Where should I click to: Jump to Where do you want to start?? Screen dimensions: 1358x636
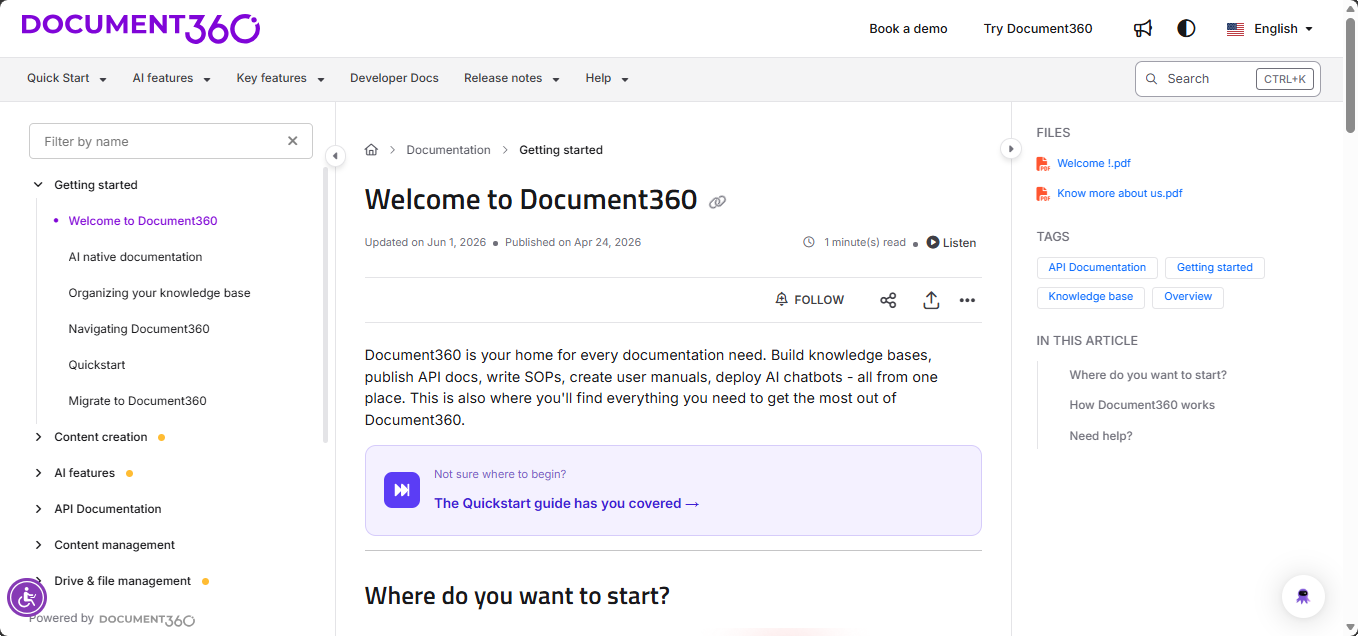pos(1148,375)
